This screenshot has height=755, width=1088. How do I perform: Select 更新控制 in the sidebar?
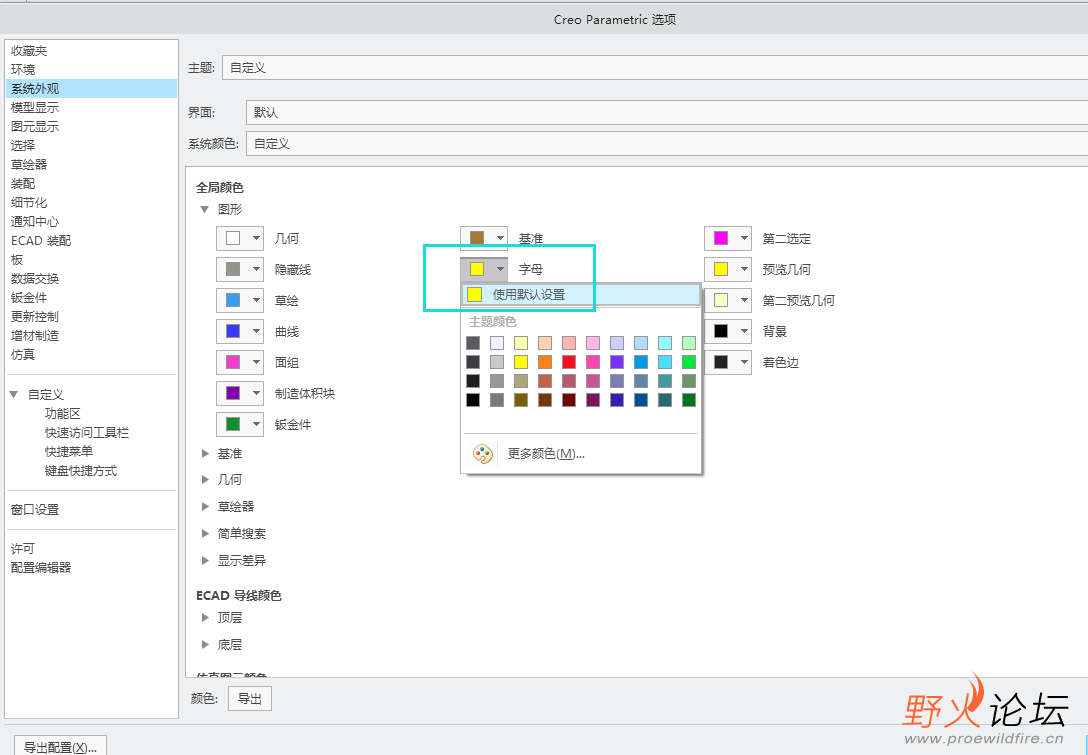click(x=35, y=316)
